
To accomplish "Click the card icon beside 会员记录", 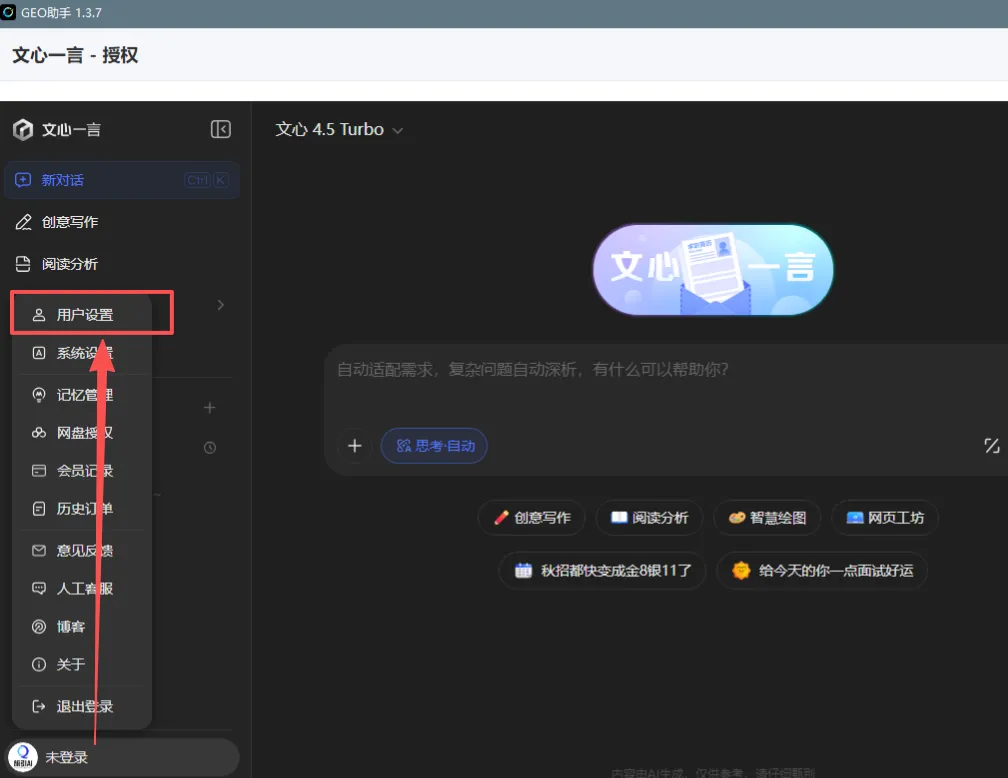I will (39, 471).
